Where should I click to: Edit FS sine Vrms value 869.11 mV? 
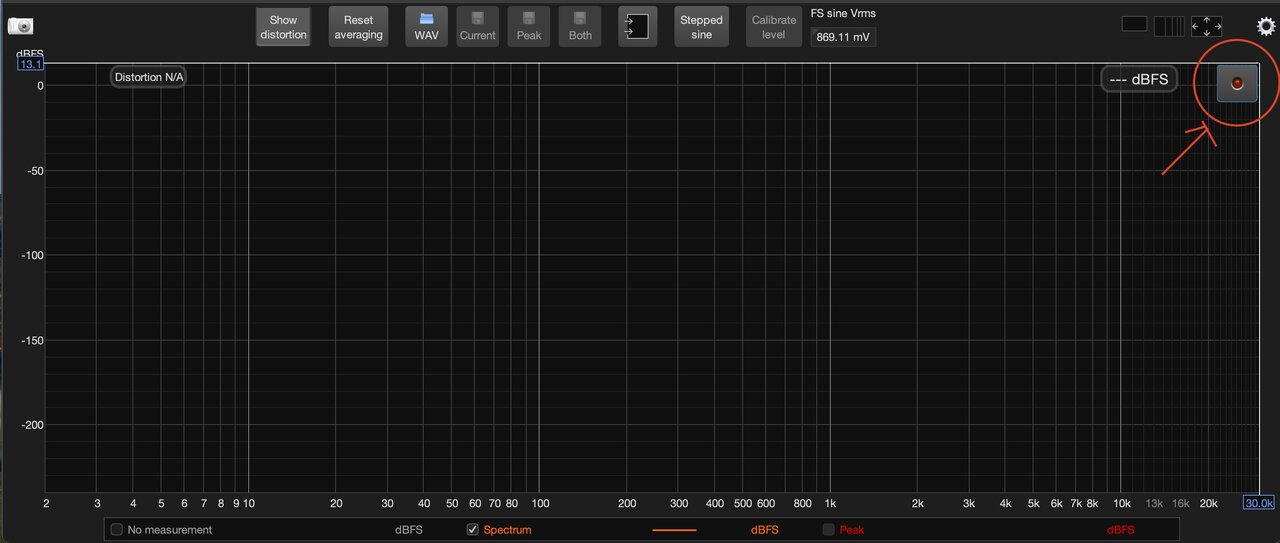point(843,36)
